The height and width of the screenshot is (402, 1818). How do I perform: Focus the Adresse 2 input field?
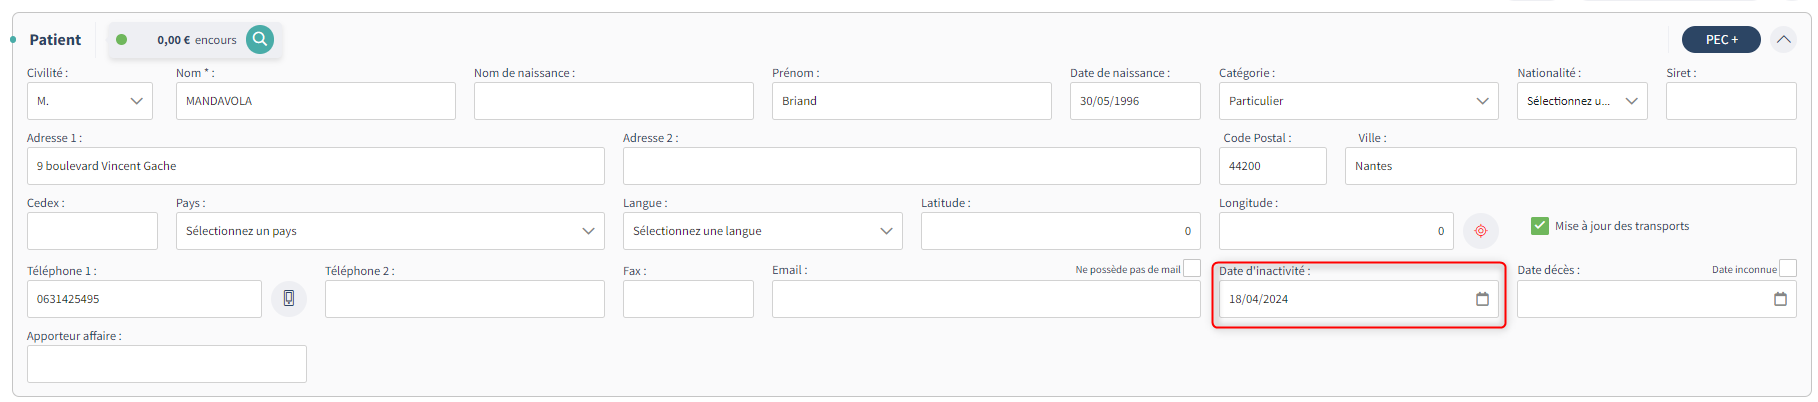[911, 166]
